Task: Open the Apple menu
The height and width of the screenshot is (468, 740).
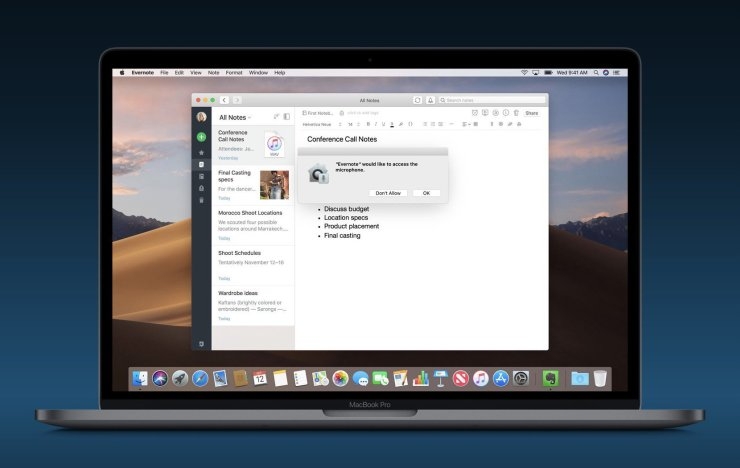Action: point(122,73)
